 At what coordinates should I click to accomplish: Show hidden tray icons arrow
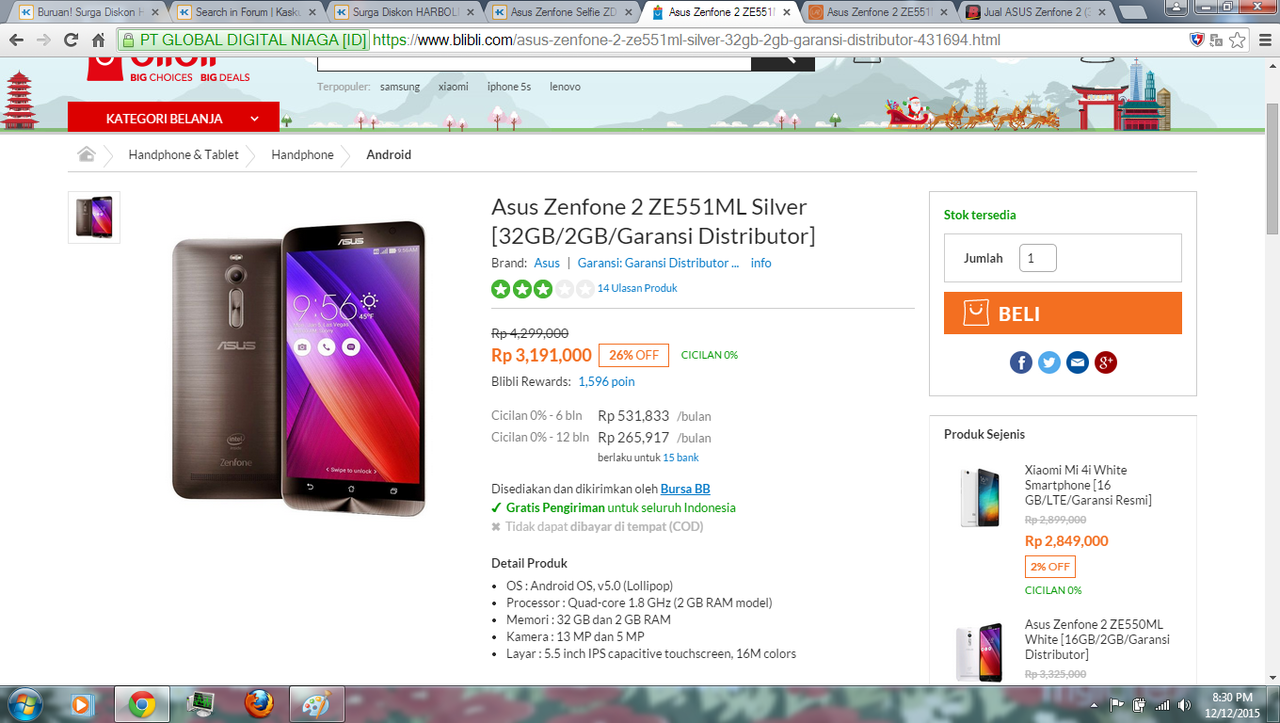(x=1096, y=704)
